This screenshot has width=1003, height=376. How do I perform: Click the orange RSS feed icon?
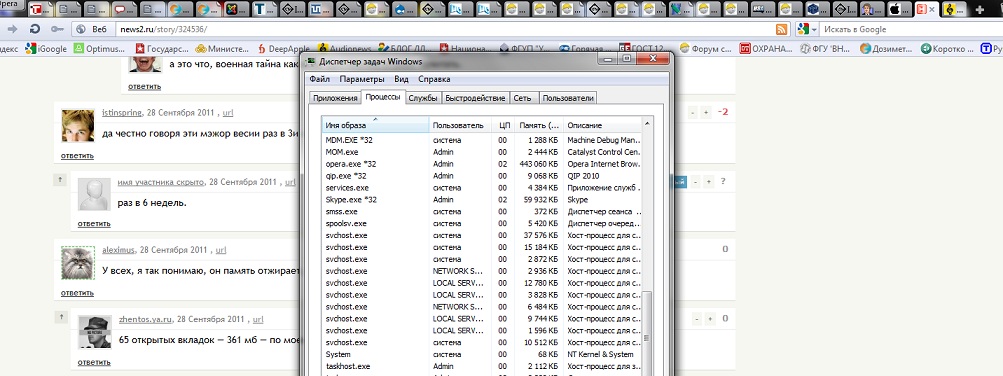pyautogui.click(x=782, y=29)
